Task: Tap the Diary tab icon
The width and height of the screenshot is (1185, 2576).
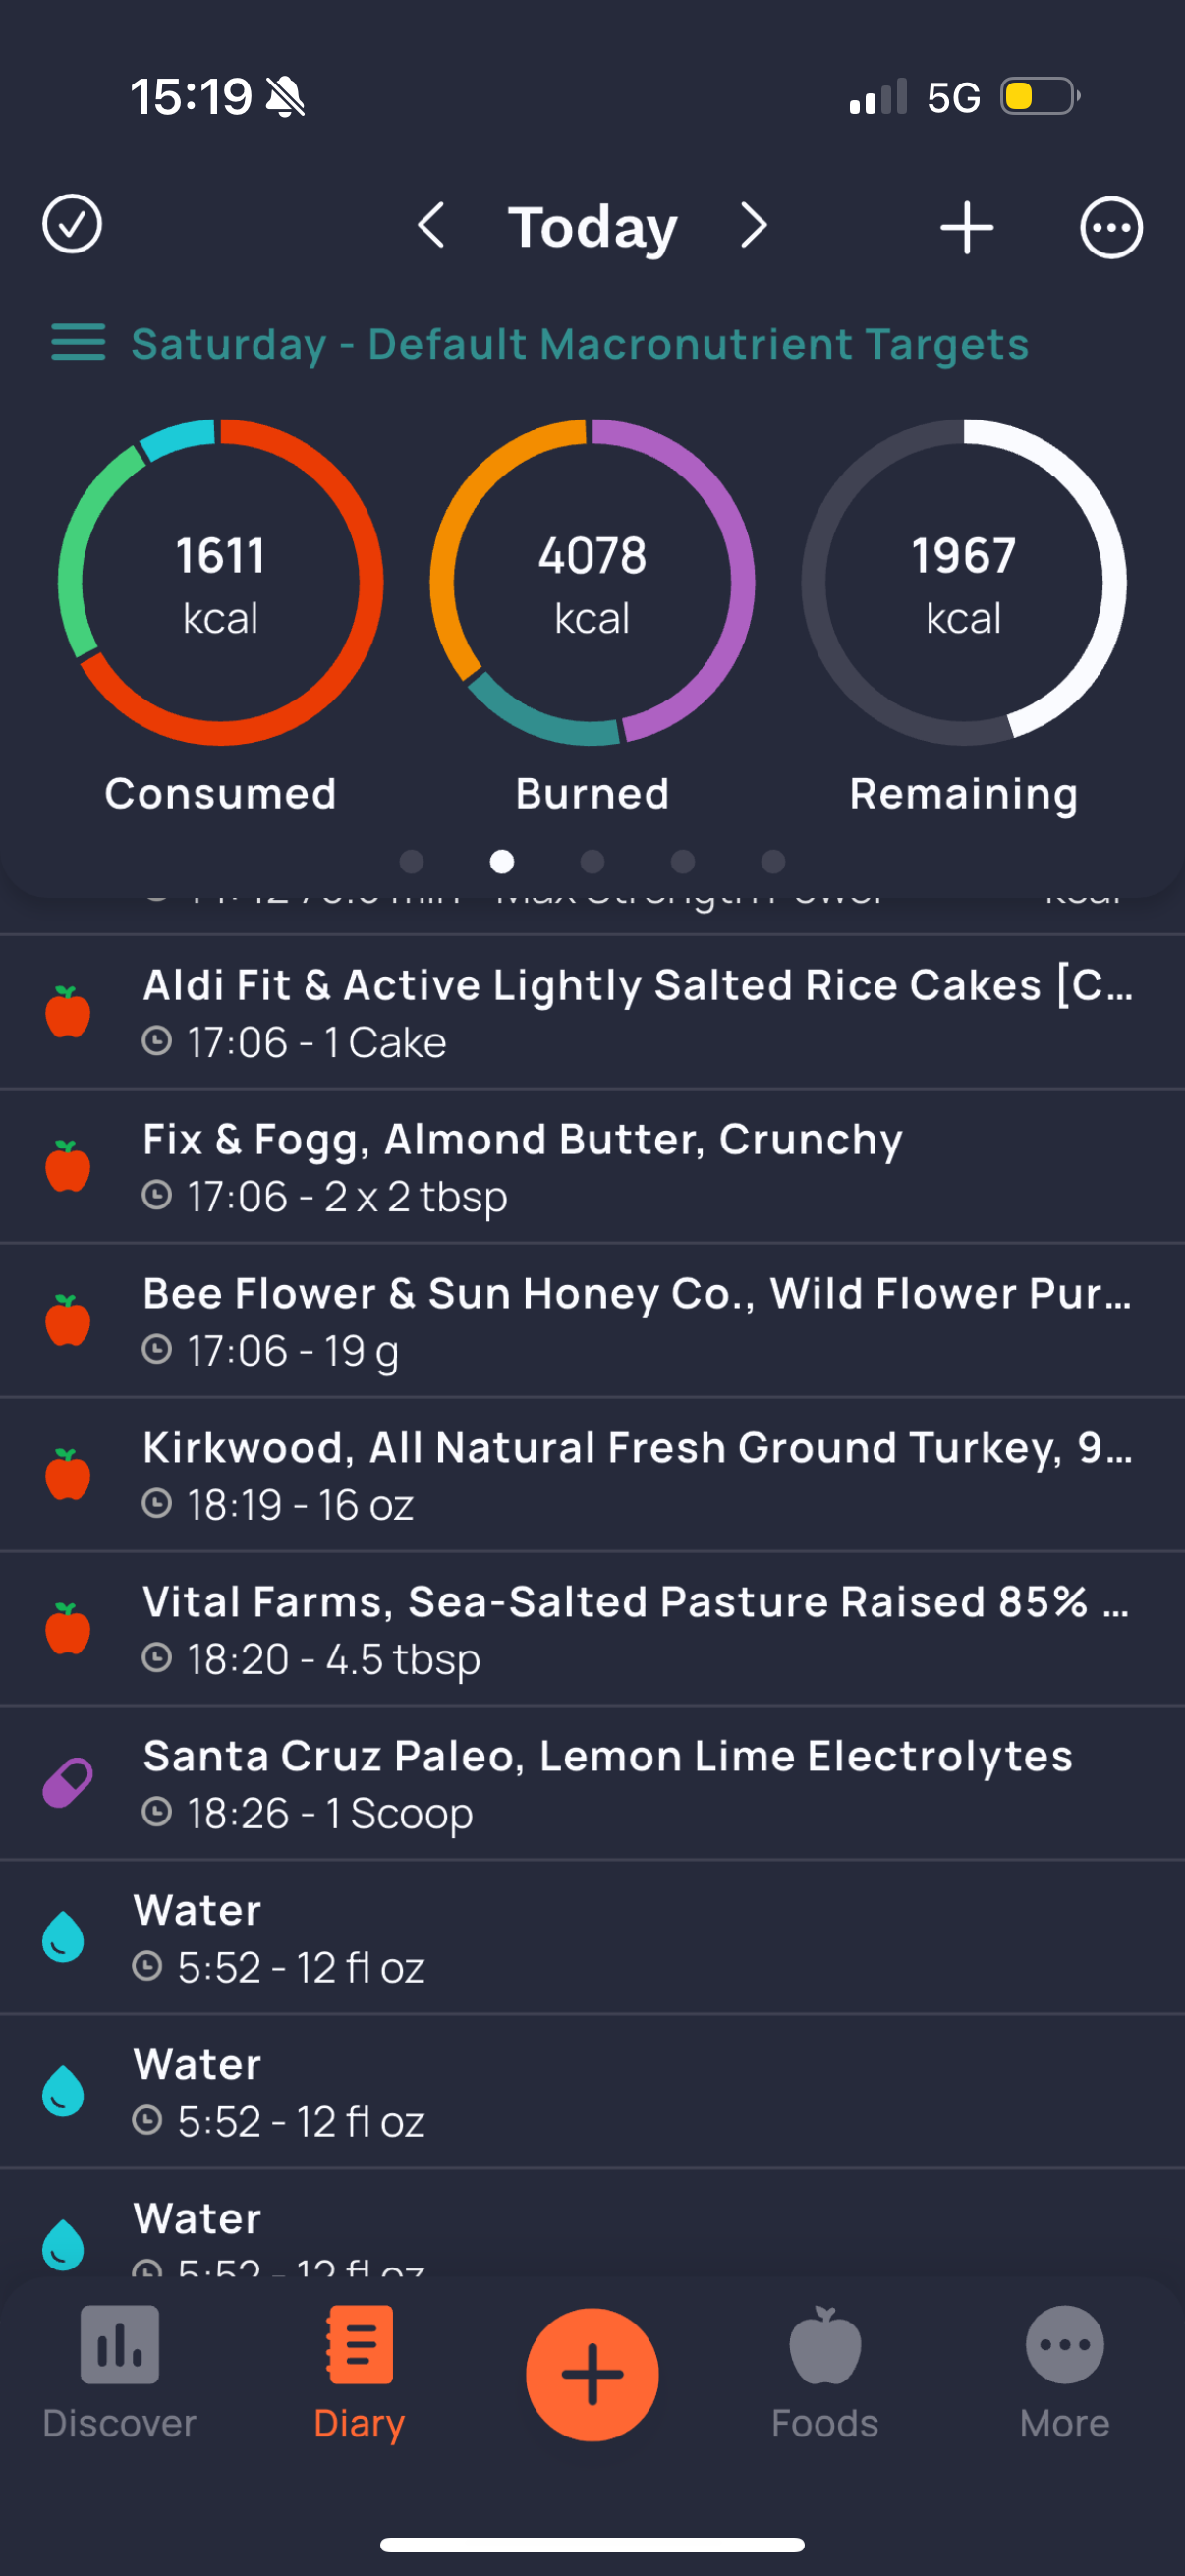Action: coord(359,2345)
